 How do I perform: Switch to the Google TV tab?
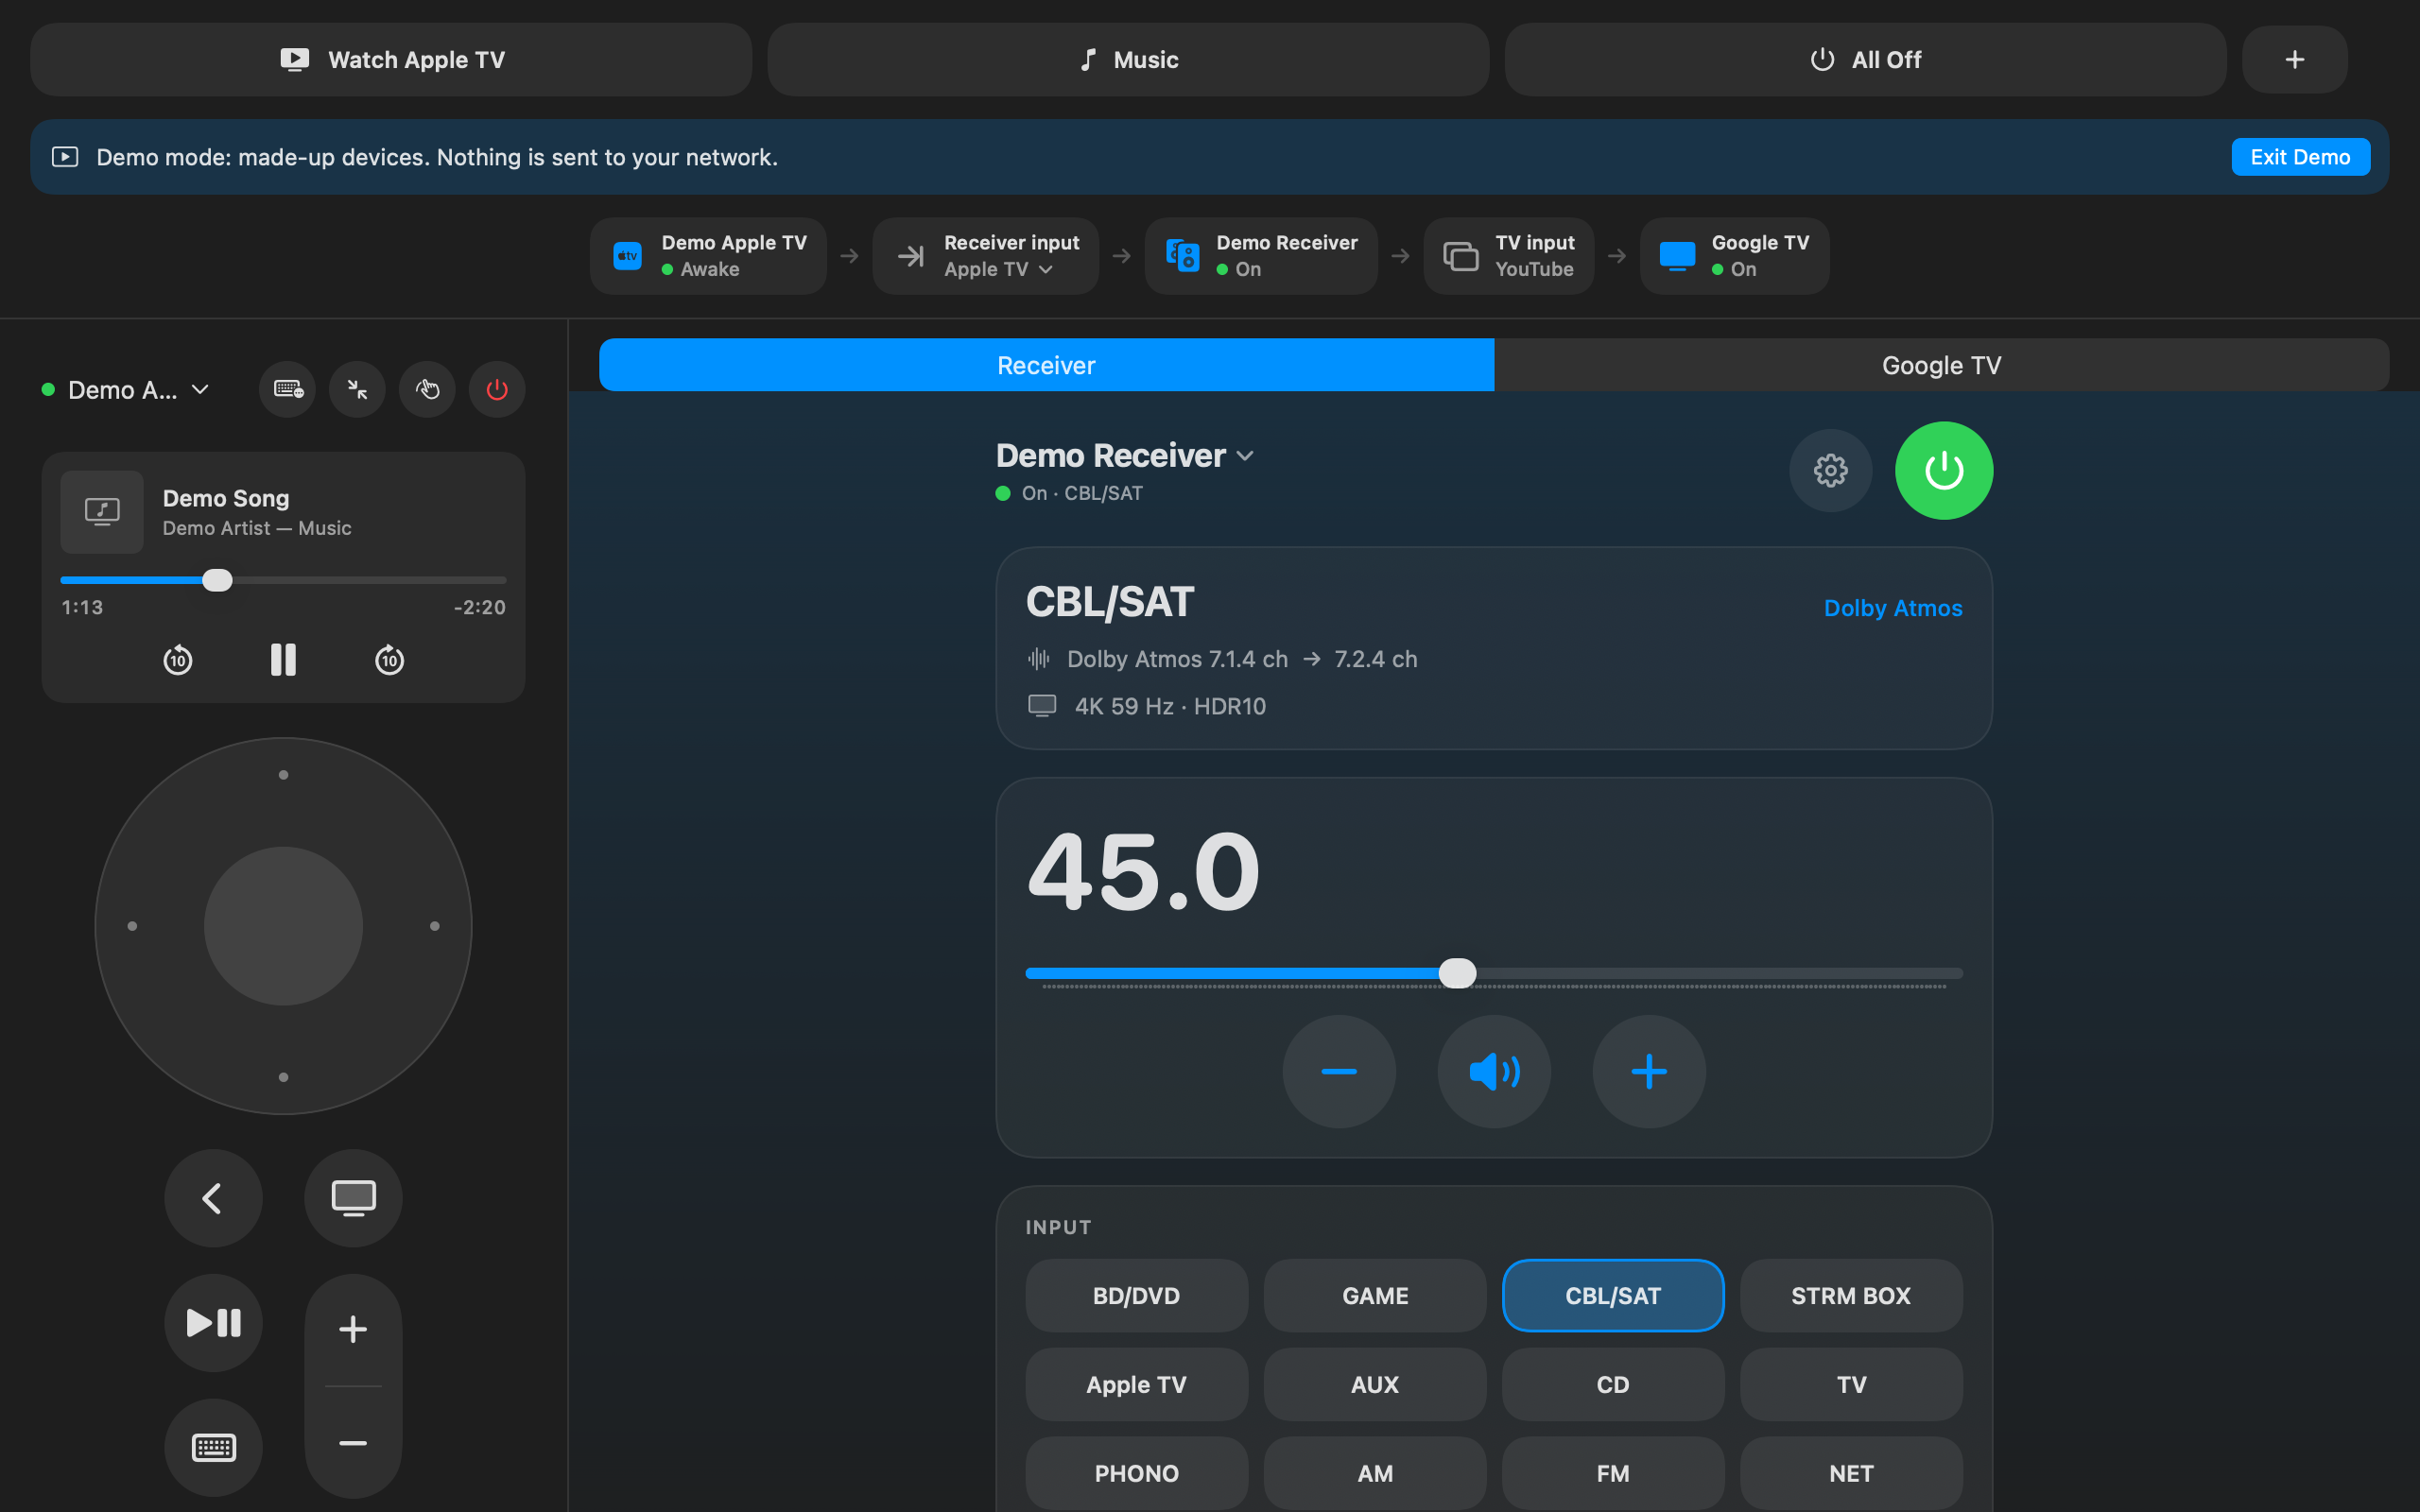point(1941,365)
